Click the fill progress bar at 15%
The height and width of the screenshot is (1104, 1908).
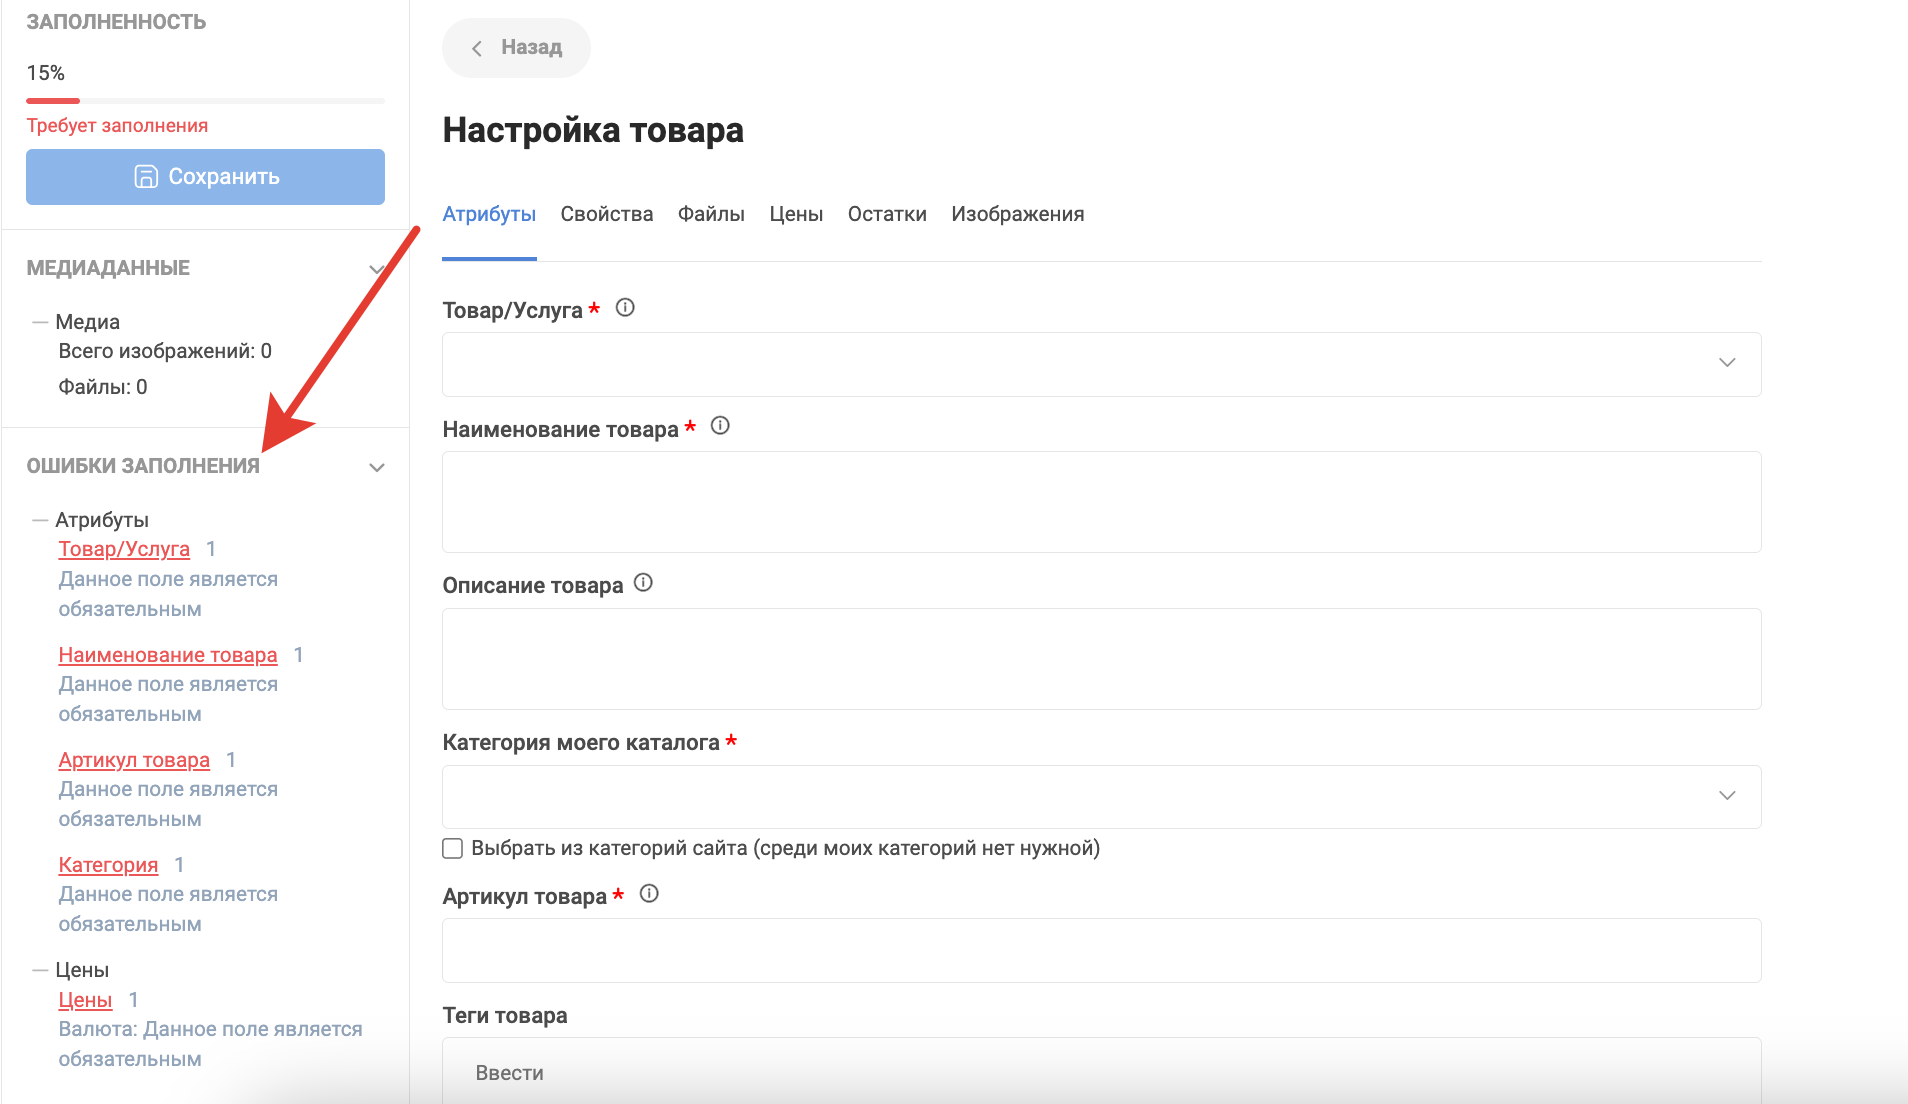[x=205, y=101]
